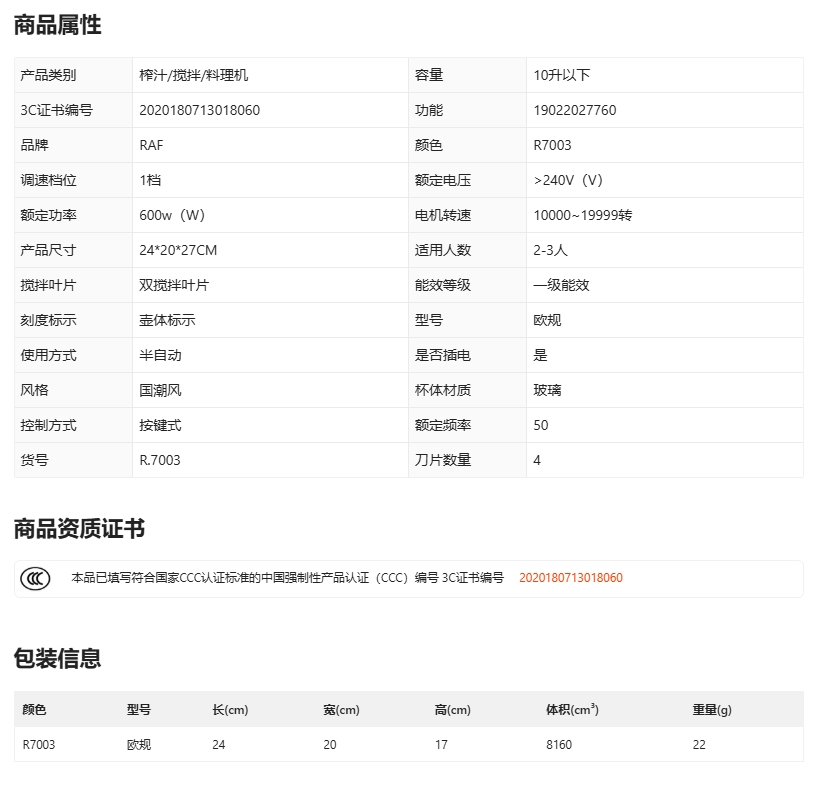Click the 重量(g) column header
This screenshot has height=792, width=826.
712,710
